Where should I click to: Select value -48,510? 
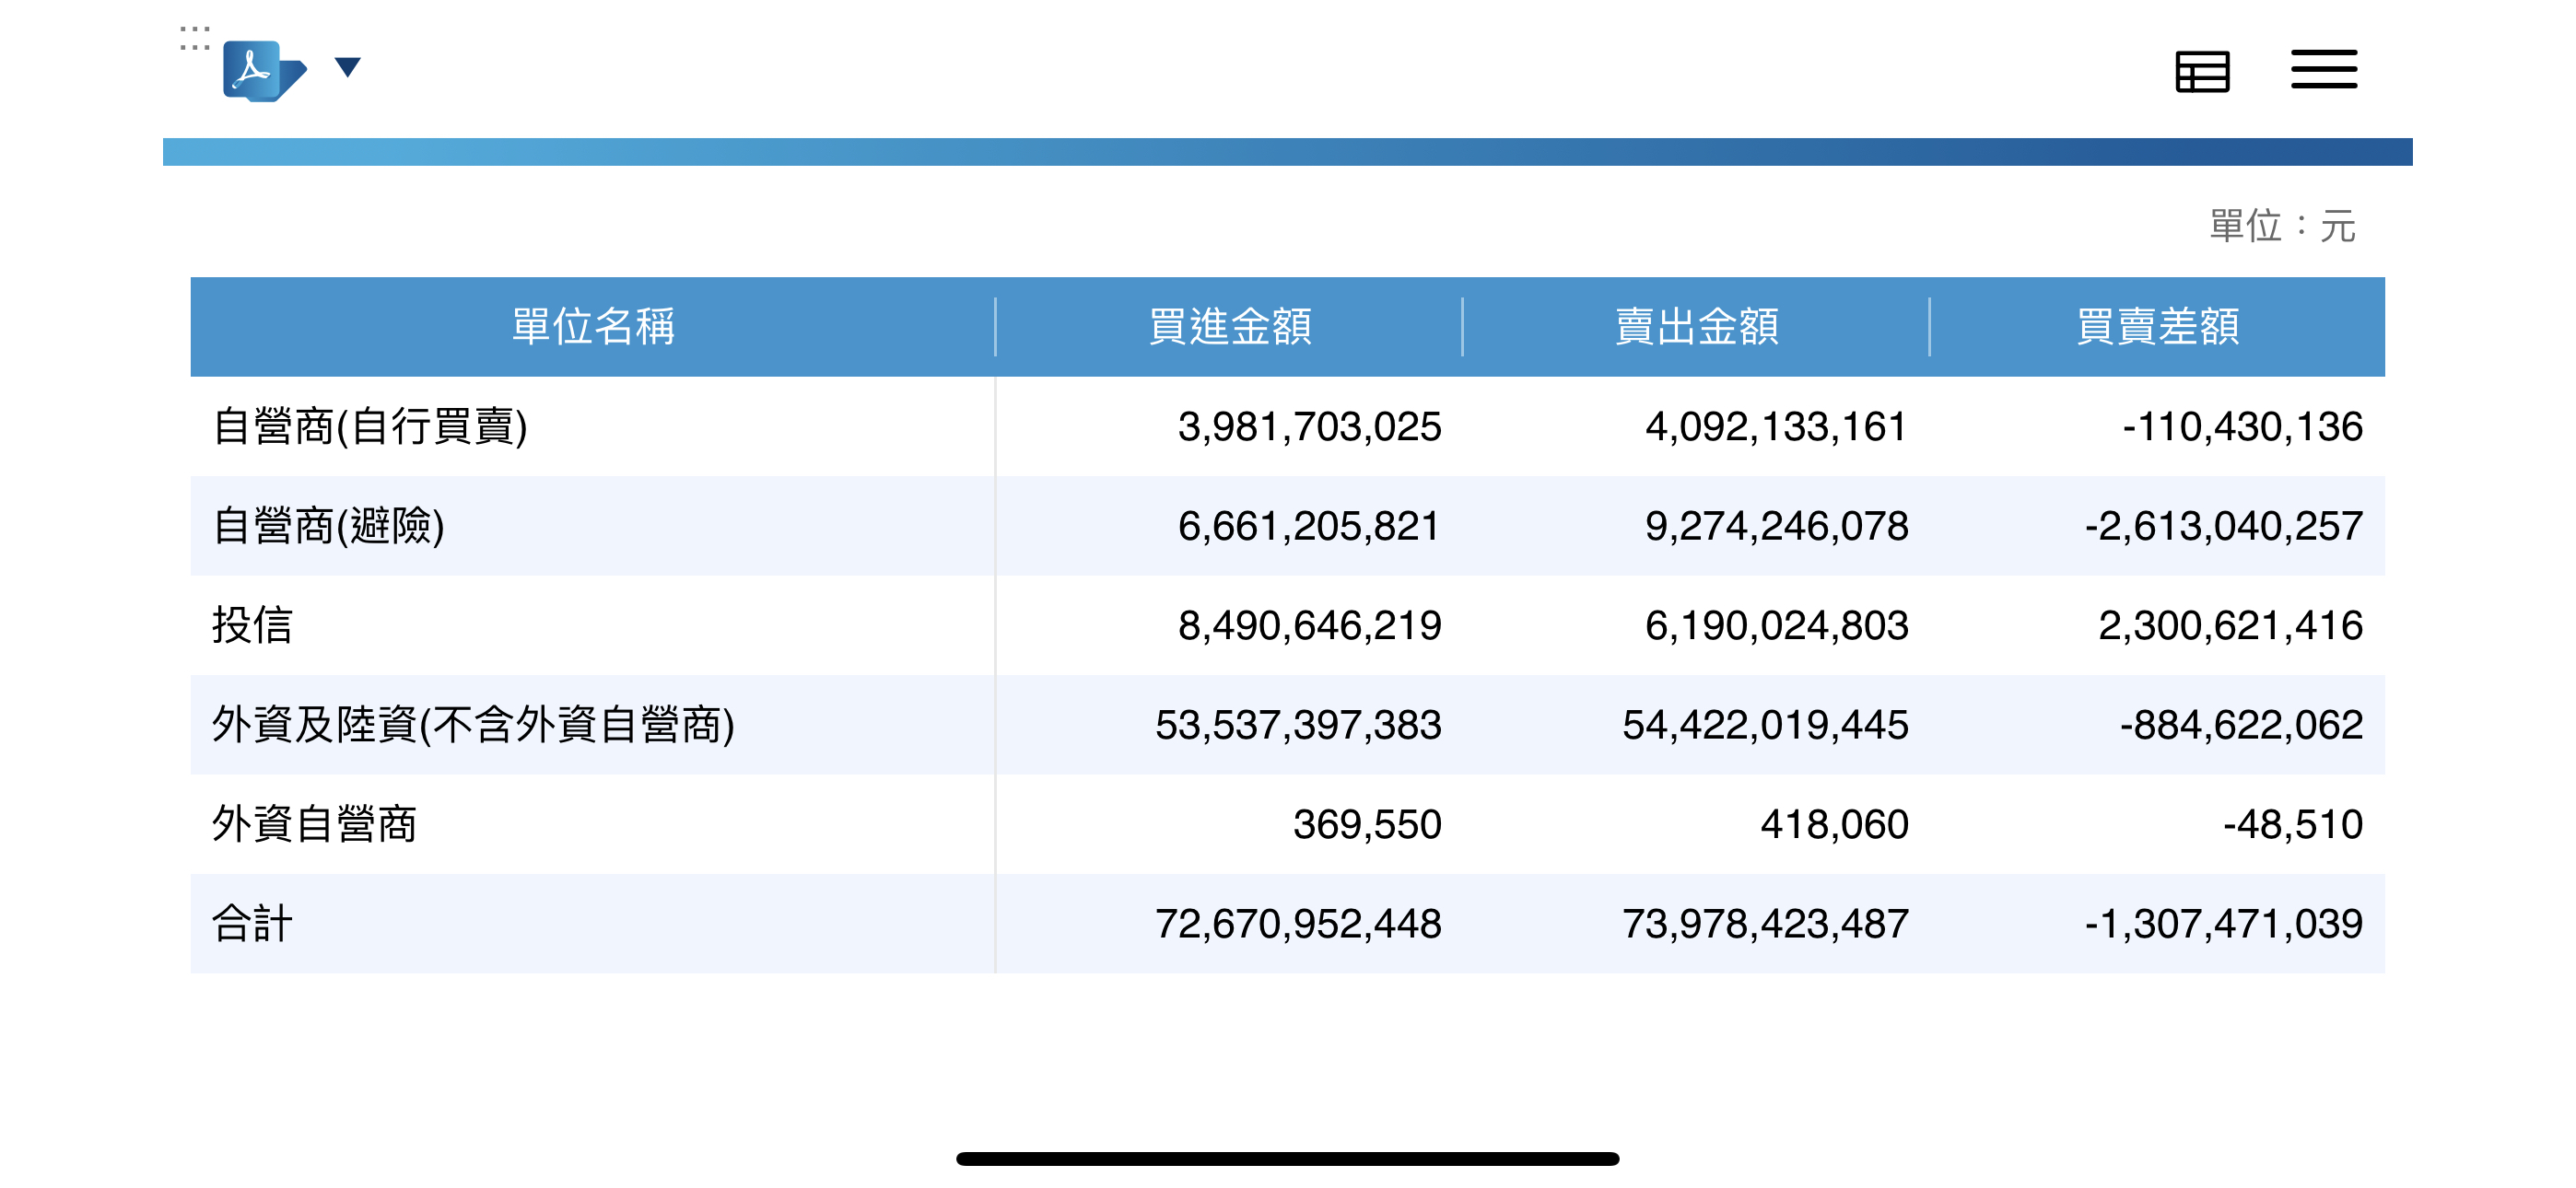pyautogui.click(x=2292, y=824)
